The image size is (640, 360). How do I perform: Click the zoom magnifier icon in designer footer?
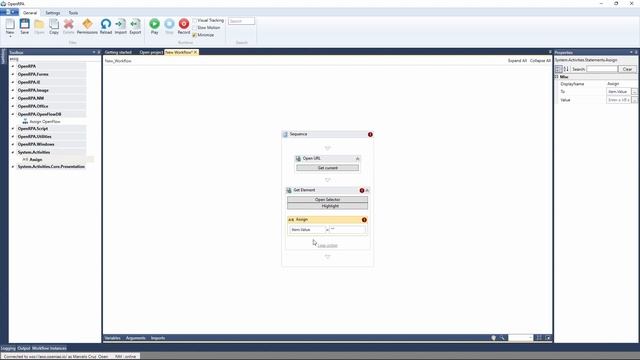coord(502,338)
